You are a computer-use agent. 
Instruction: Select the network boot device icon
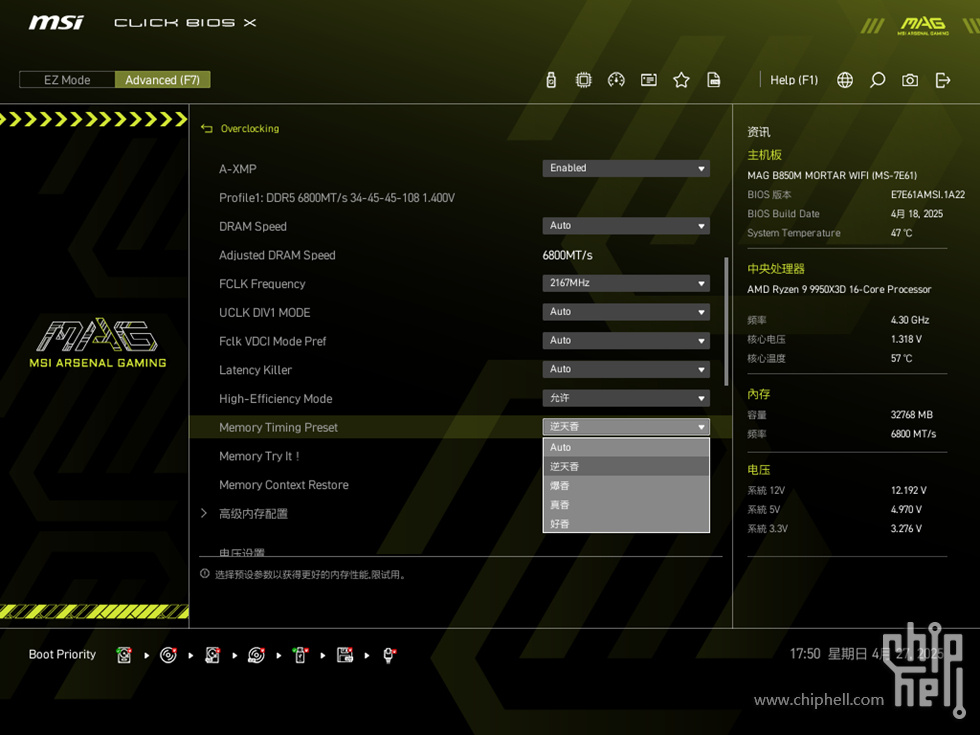click(389, 655)
